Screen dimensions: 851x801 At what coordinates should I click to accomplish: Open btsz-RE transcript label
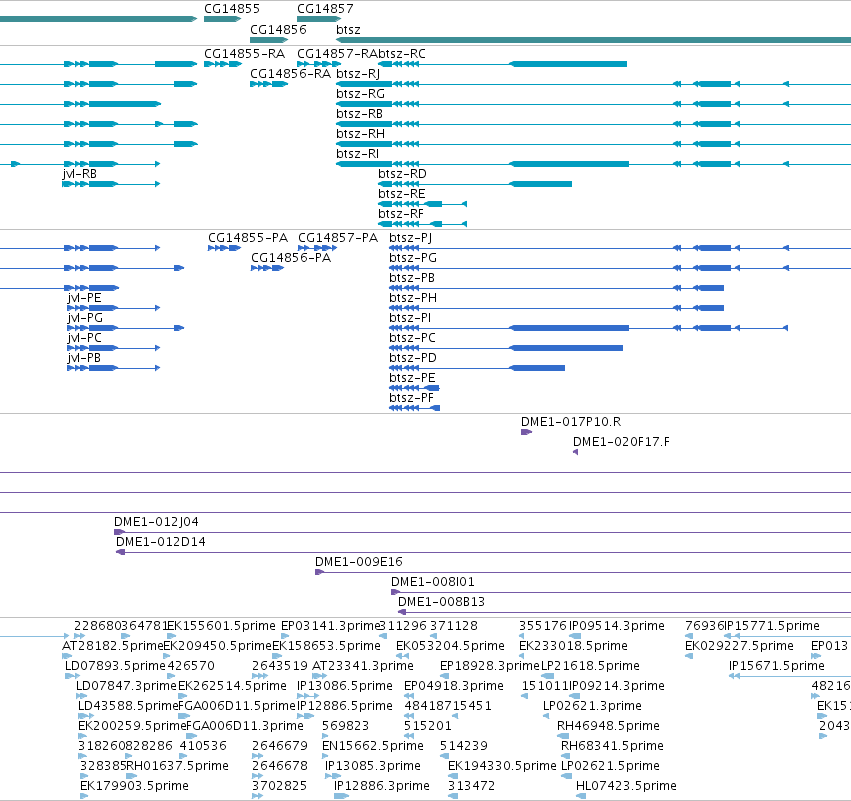tap(402, 194)
